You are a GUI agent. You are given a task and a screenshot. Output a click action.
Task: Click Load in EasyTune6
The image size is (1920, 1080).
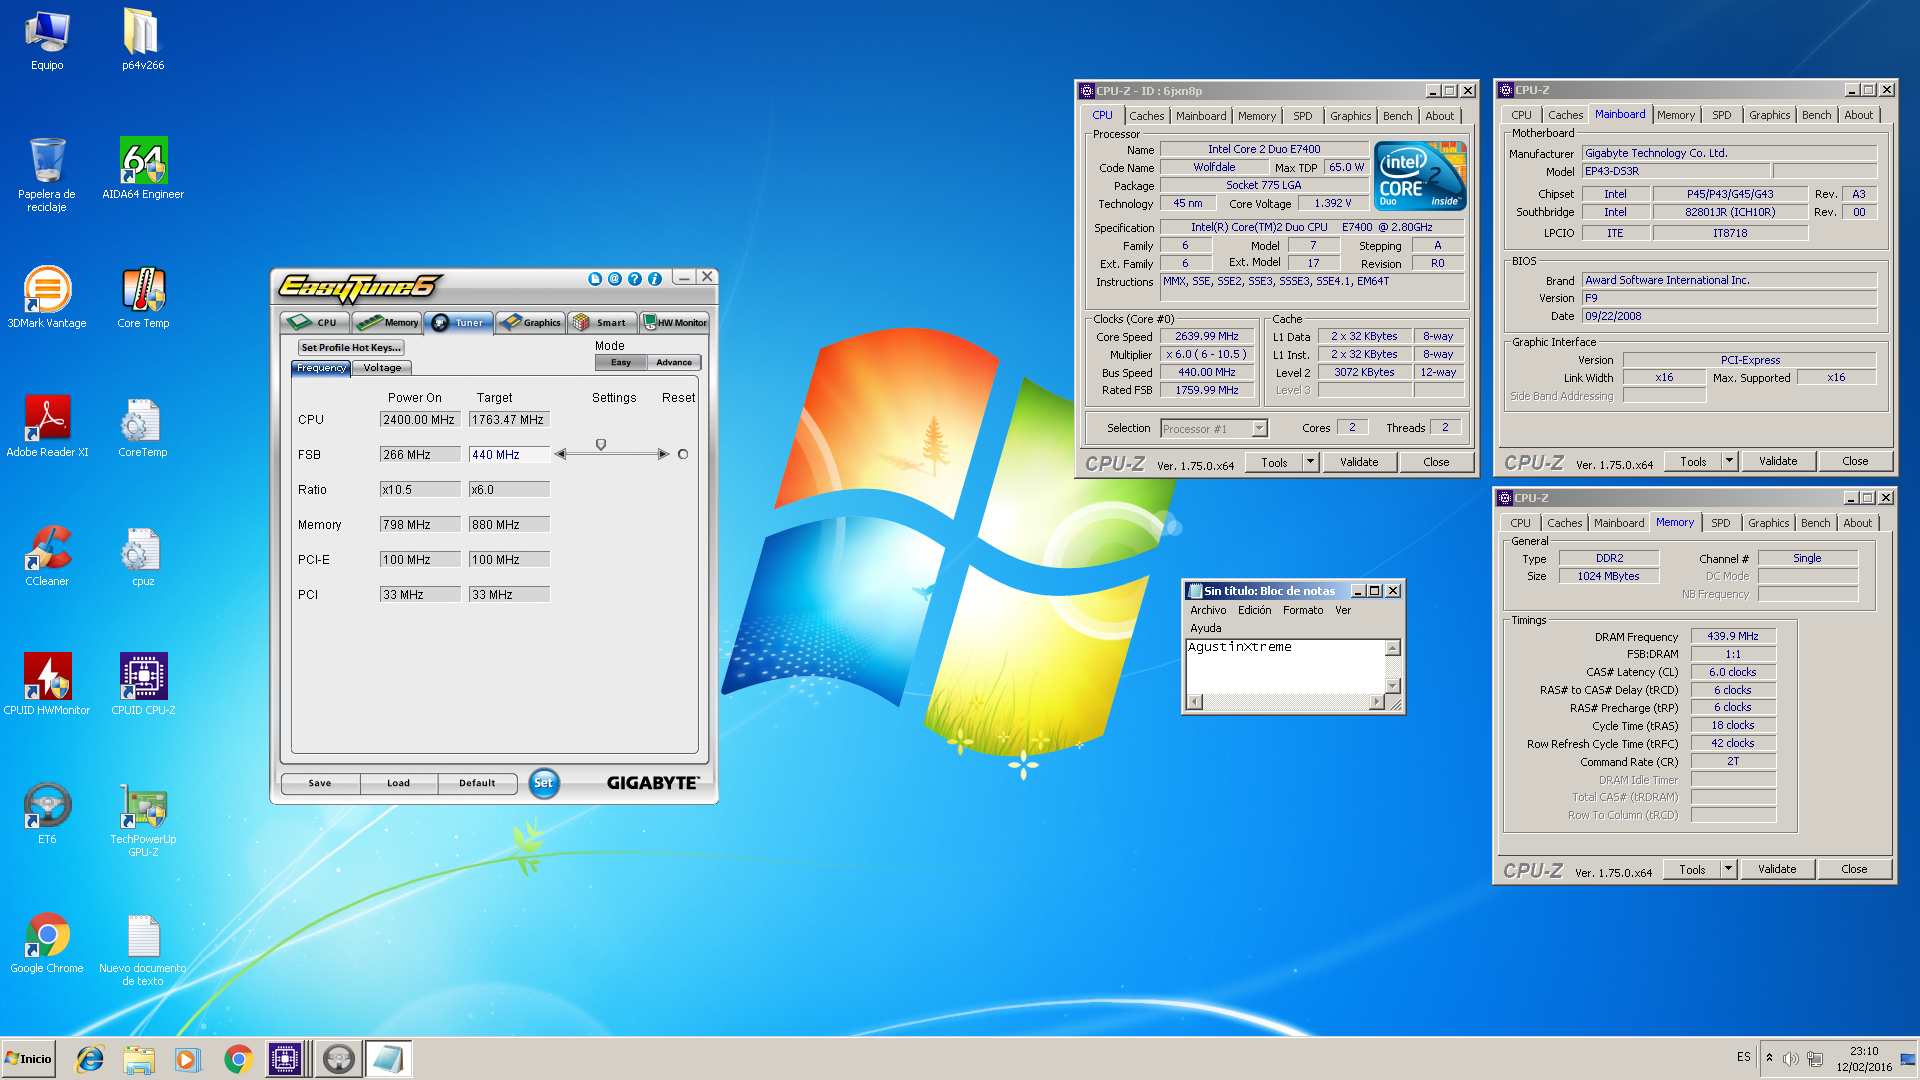pos(398,783)
